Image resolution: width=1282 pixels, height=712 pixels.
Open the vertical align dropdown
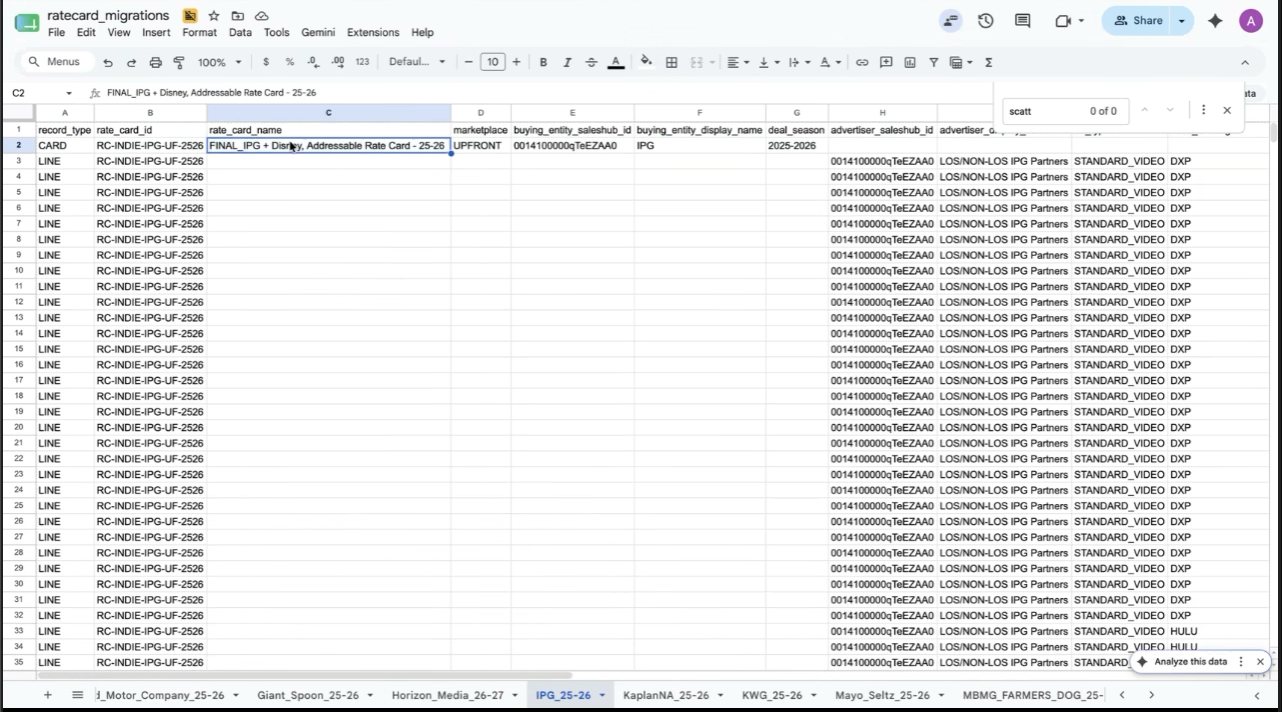coord(768,62)
